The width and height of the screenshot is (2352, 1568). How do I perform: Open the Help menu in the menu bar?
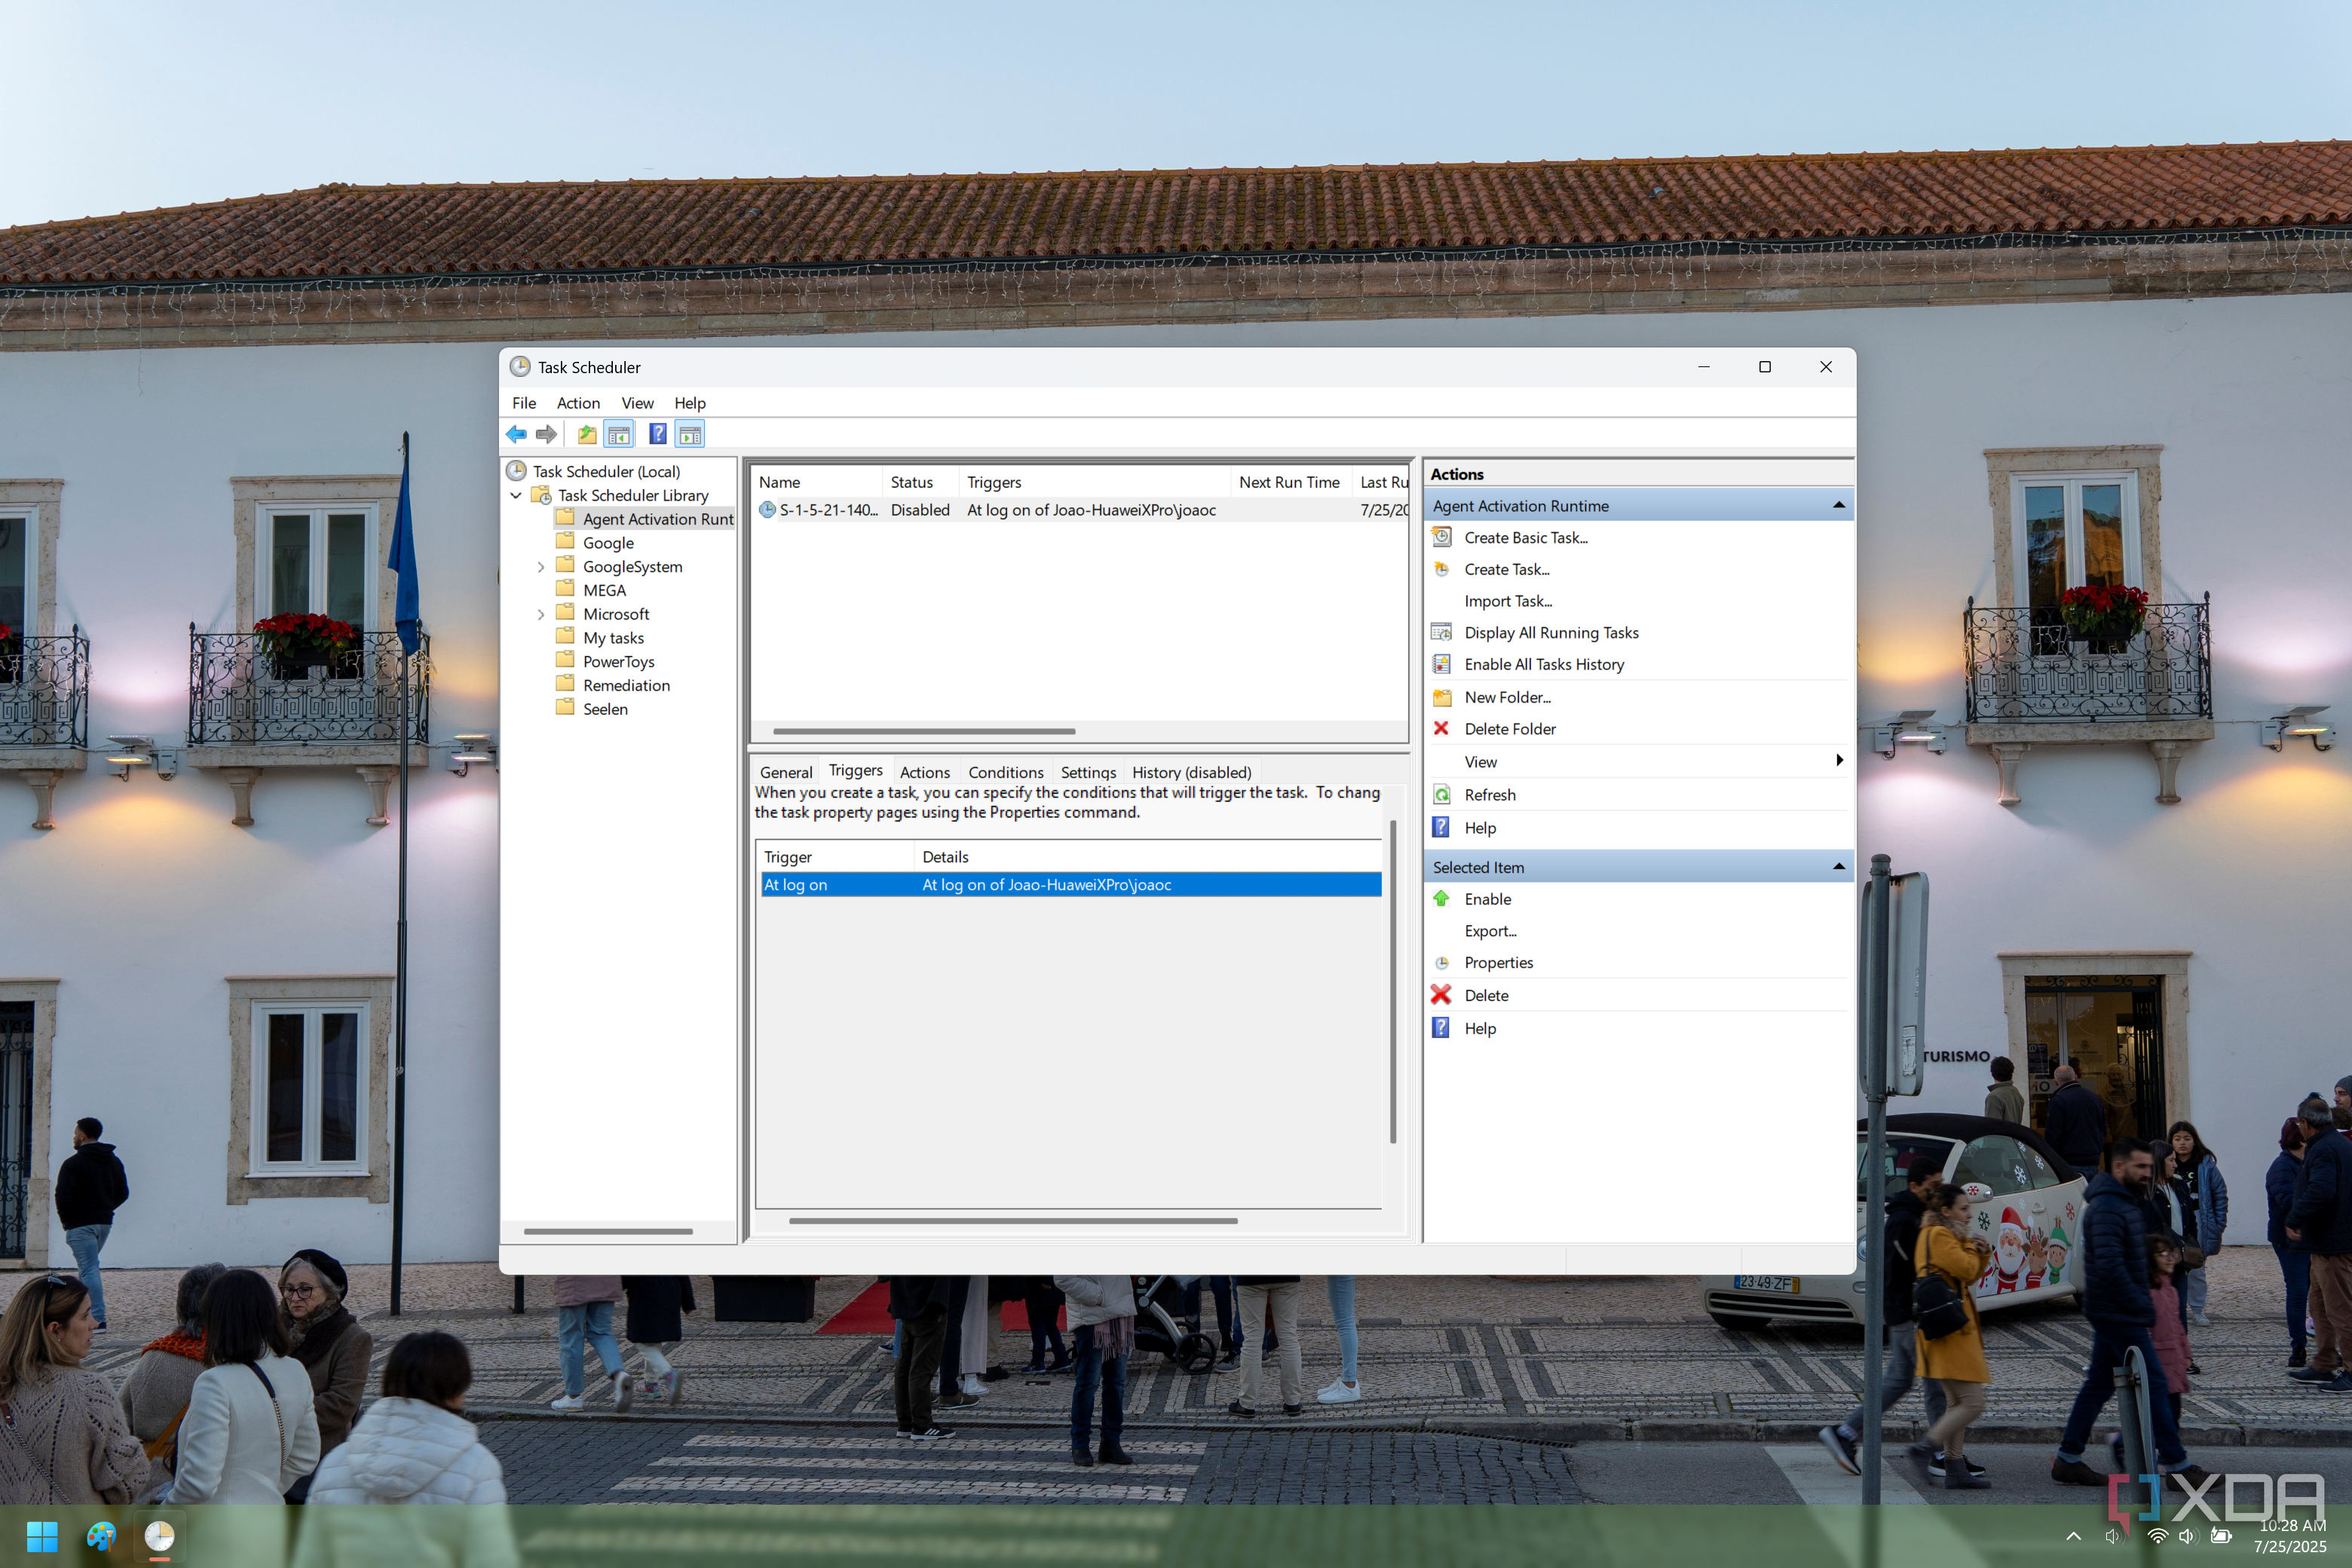[690, 403]
